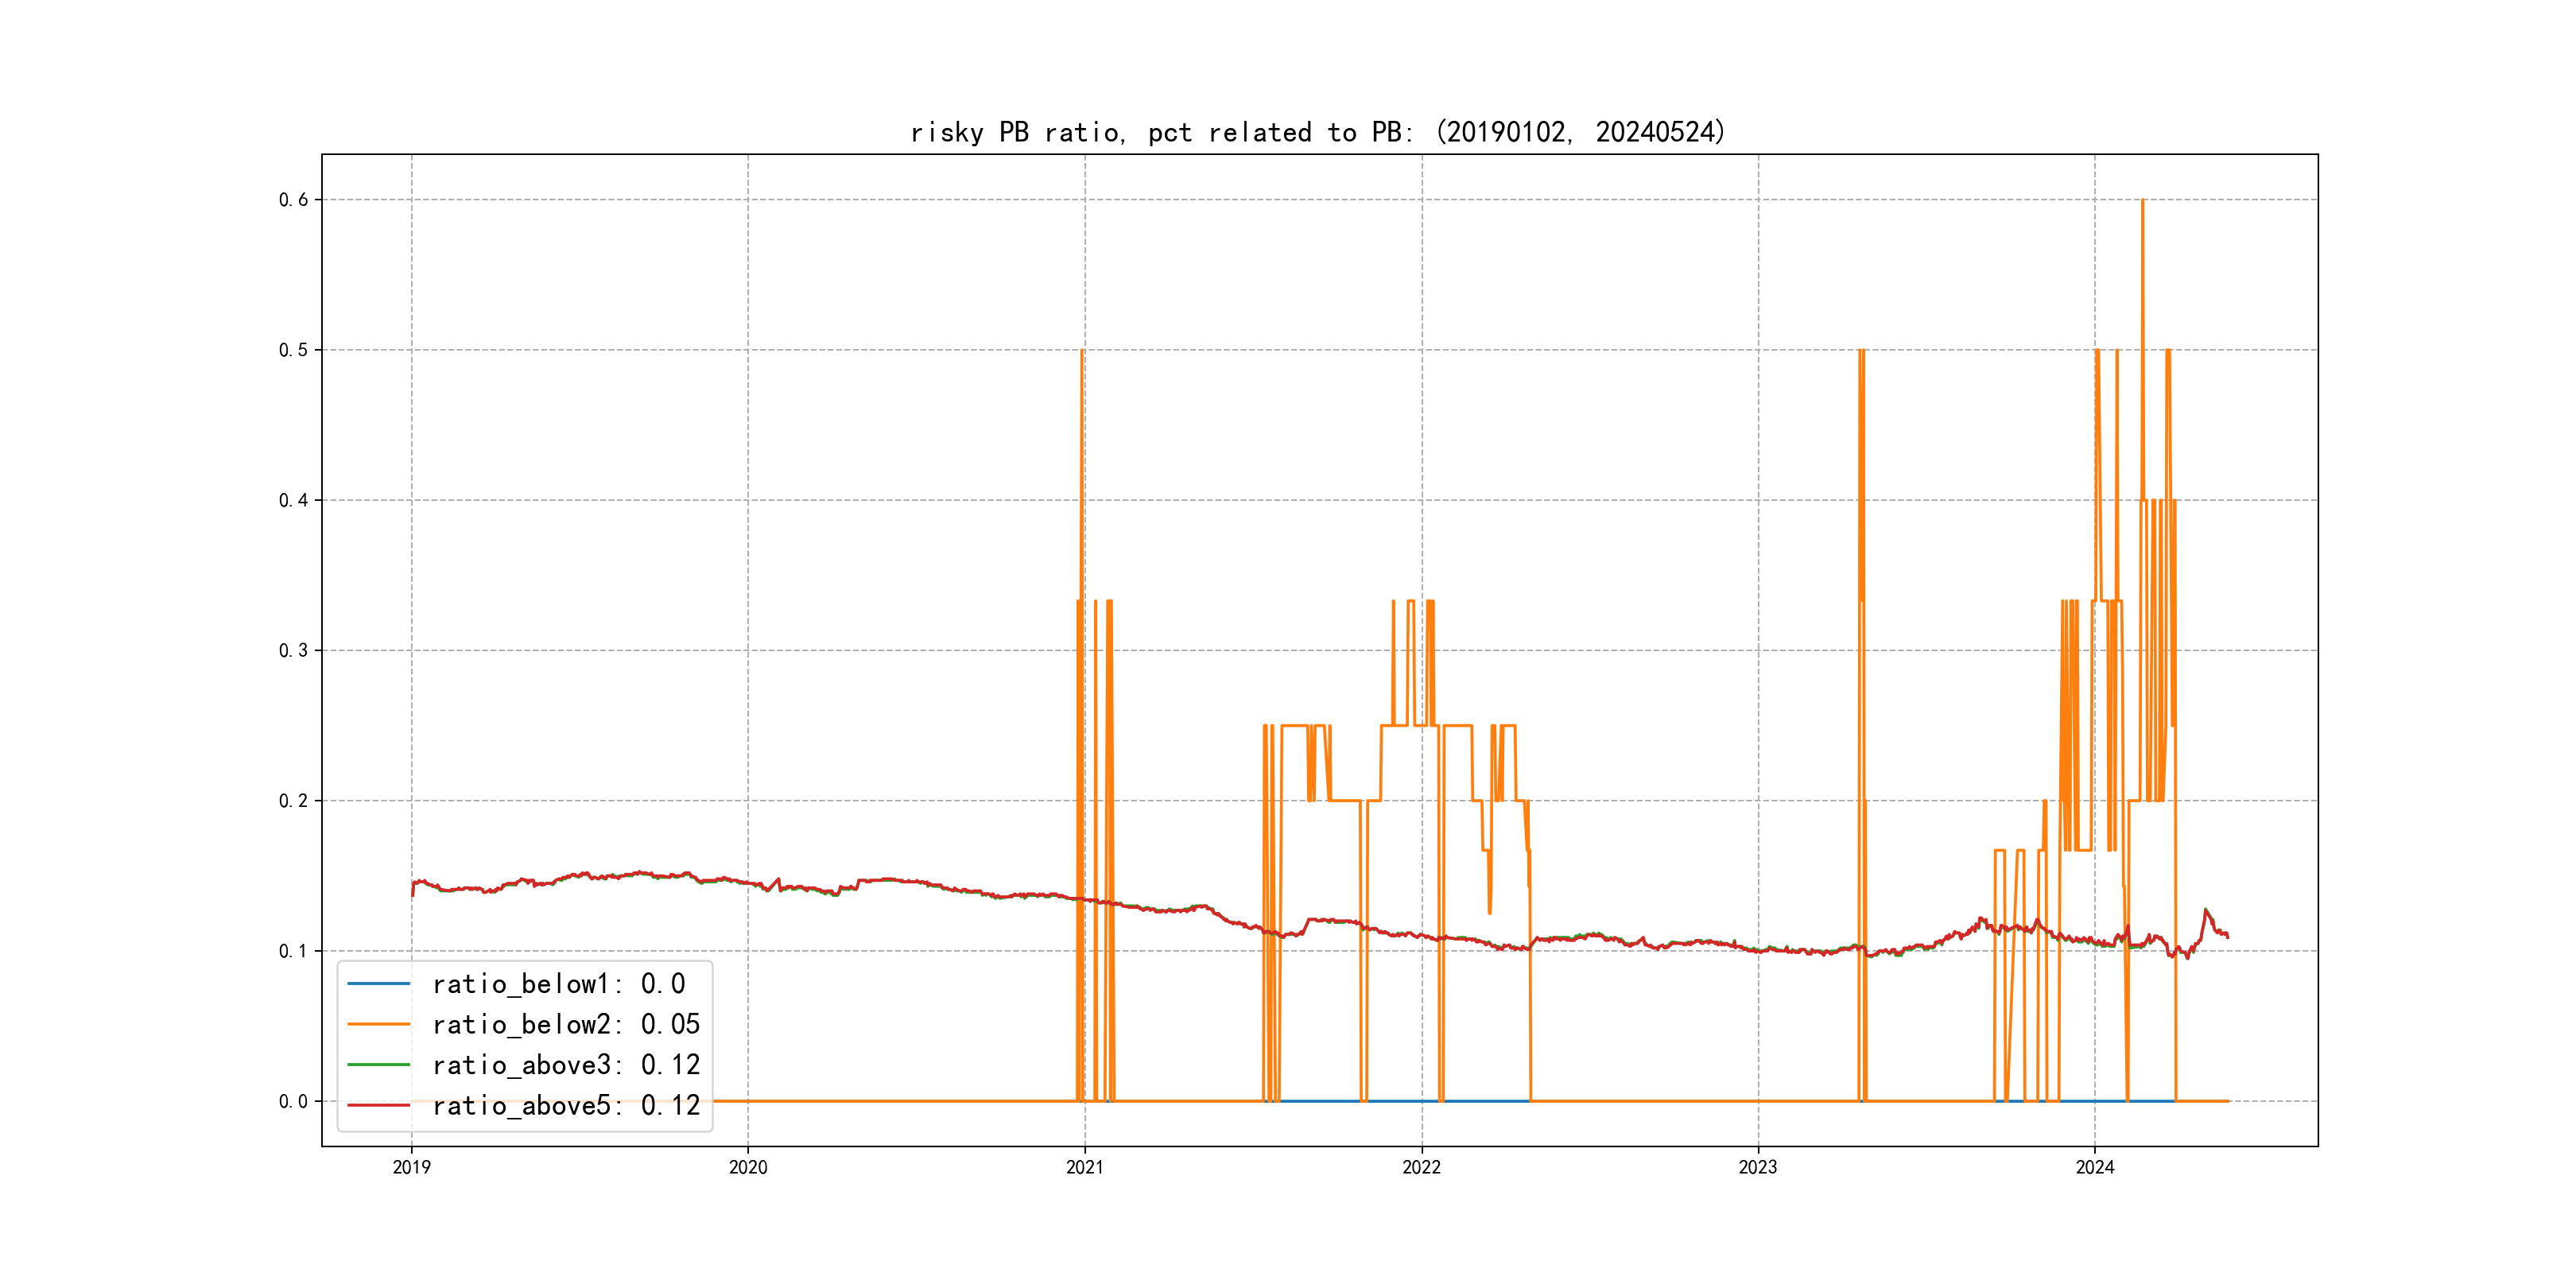Click the chart title text
This screenshot has height=1288, width=2576.
coord(1318,132)
